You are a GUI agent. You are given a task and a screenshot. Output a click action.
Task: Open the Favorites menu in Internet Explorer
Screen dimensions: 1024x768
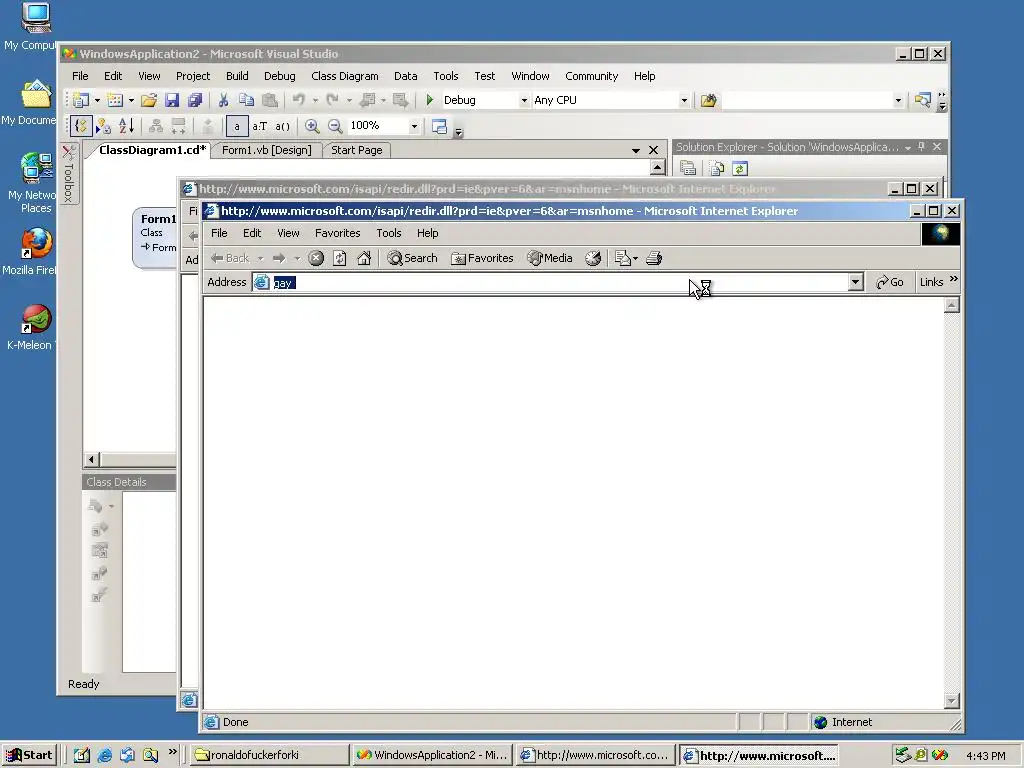coord(338,233)
